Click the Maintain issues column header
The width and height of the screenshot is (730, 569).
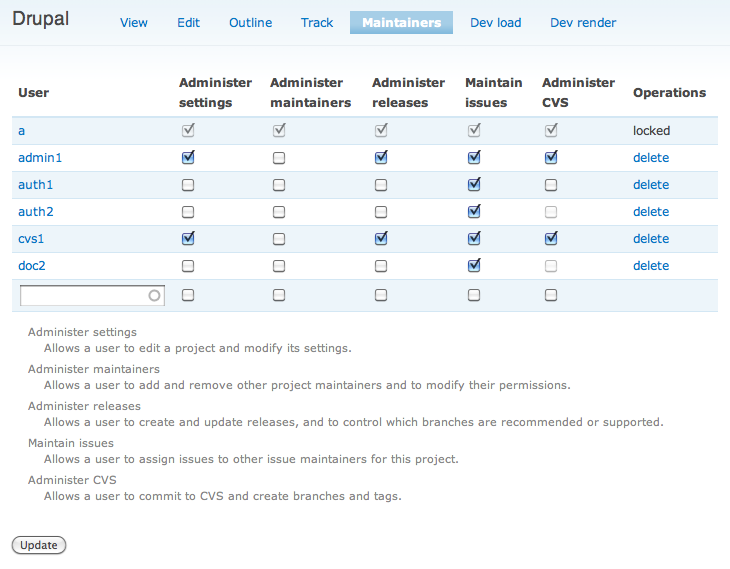pos(493,93)
